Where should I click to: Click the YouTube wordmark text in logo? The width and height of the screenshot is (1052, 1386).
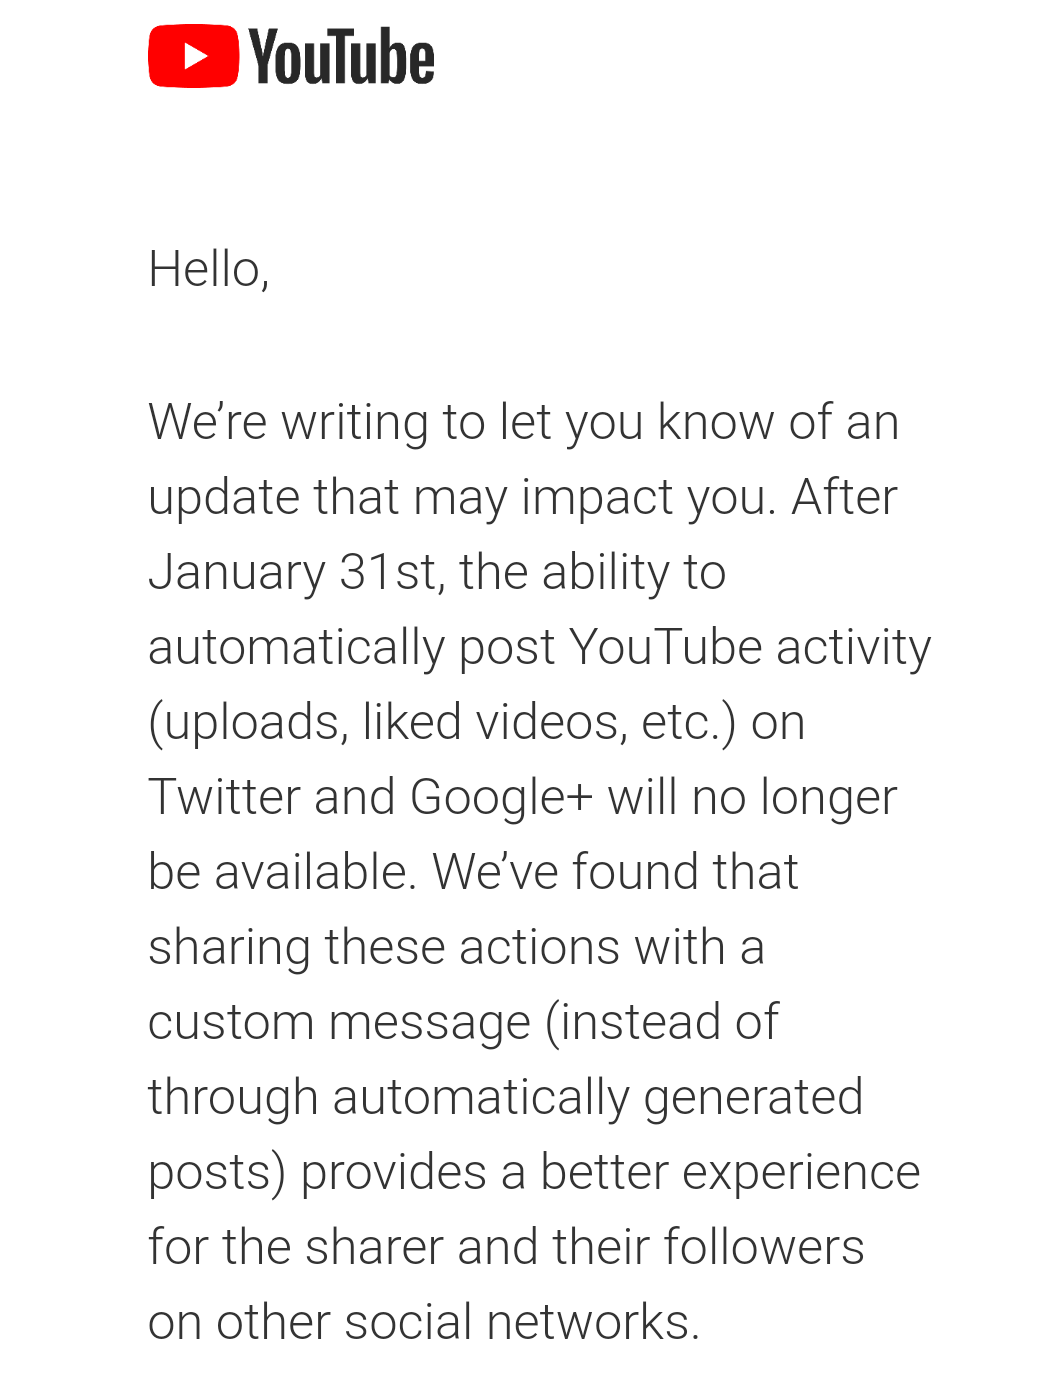341,58
